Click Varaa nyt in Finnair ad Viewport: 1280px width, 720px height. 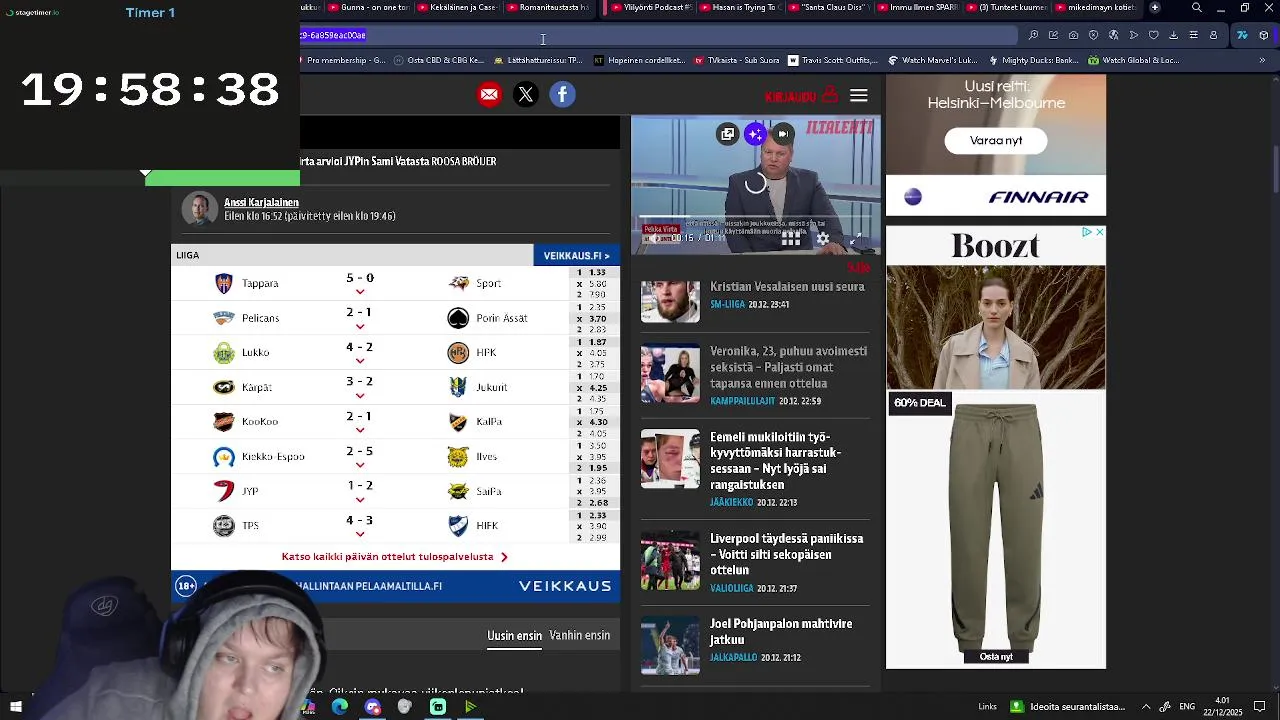(x=996, y=141)
